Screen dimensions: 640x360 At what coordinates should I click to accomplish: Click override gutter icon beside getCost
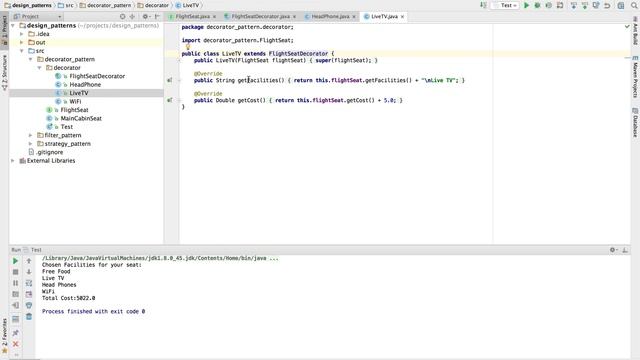pos(170,100)
